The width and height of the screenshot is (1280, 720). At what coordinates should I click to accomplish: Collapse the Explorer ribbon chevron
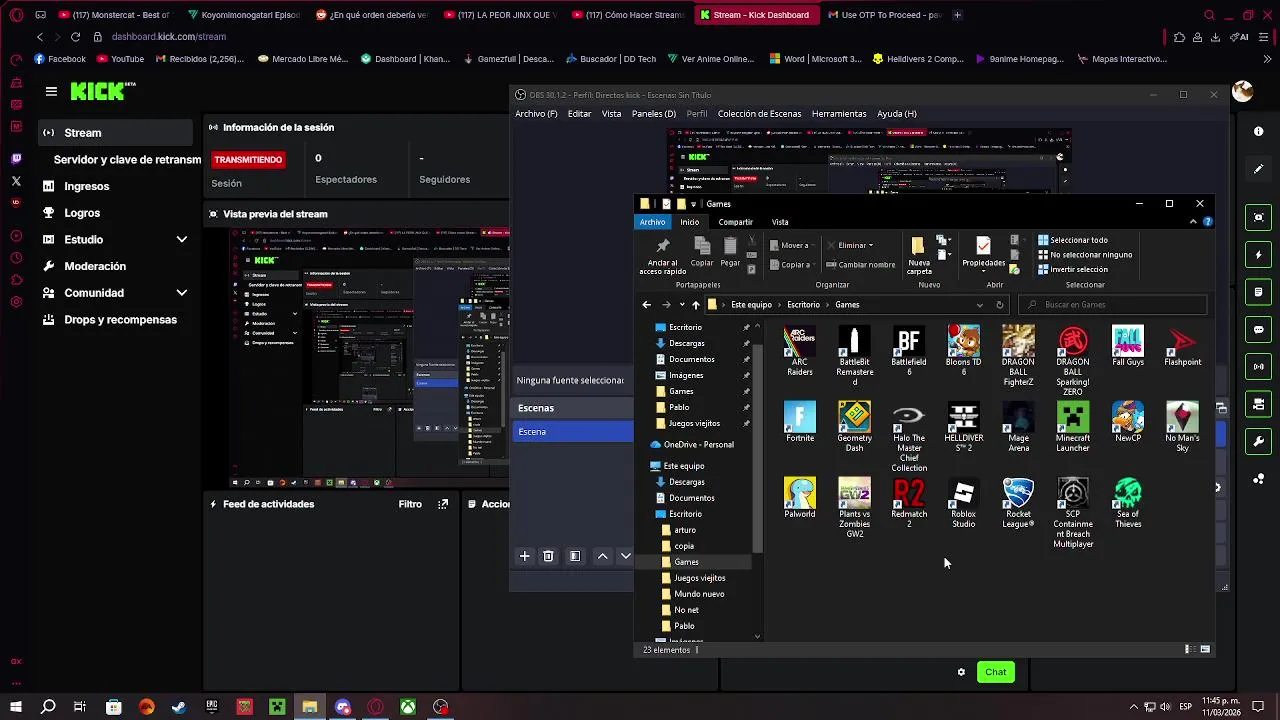click(1193, 222)
